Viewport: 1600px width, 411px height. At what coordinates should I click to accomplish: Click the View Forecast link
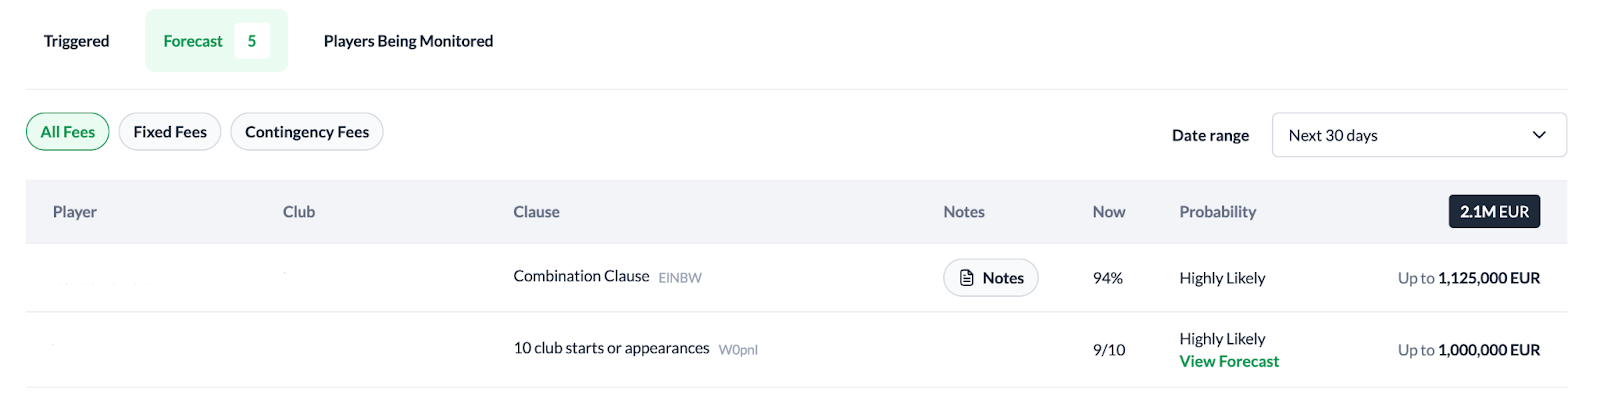pyautogui.click(x=1229, y=362)
